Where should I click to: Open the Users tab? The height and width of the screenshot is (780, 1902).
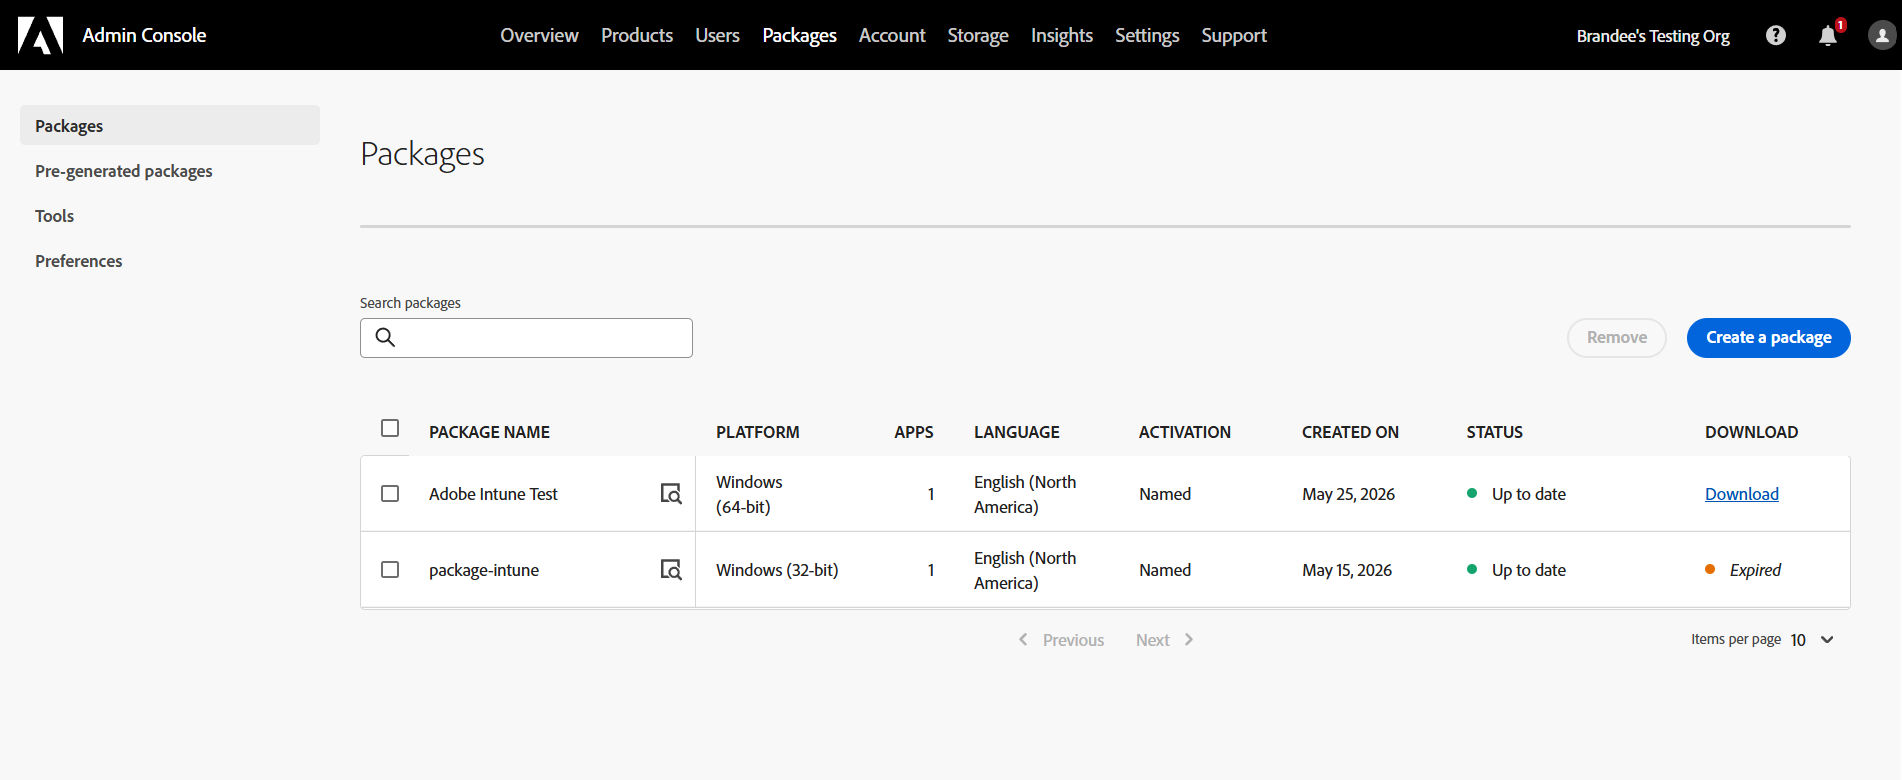tap(718, 35)
